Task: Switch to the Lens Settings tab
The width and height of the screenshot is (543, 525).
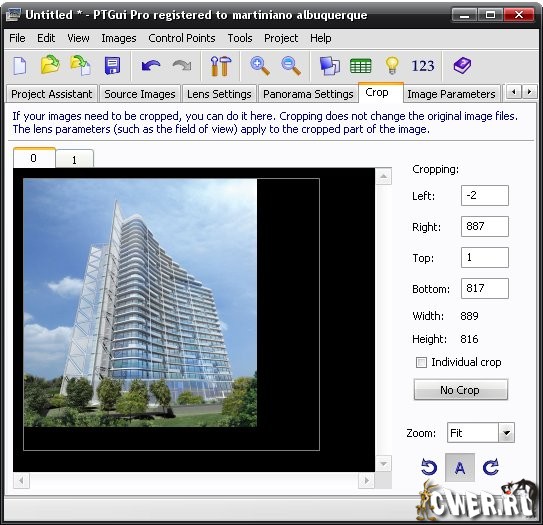Action: pos(219,94)
